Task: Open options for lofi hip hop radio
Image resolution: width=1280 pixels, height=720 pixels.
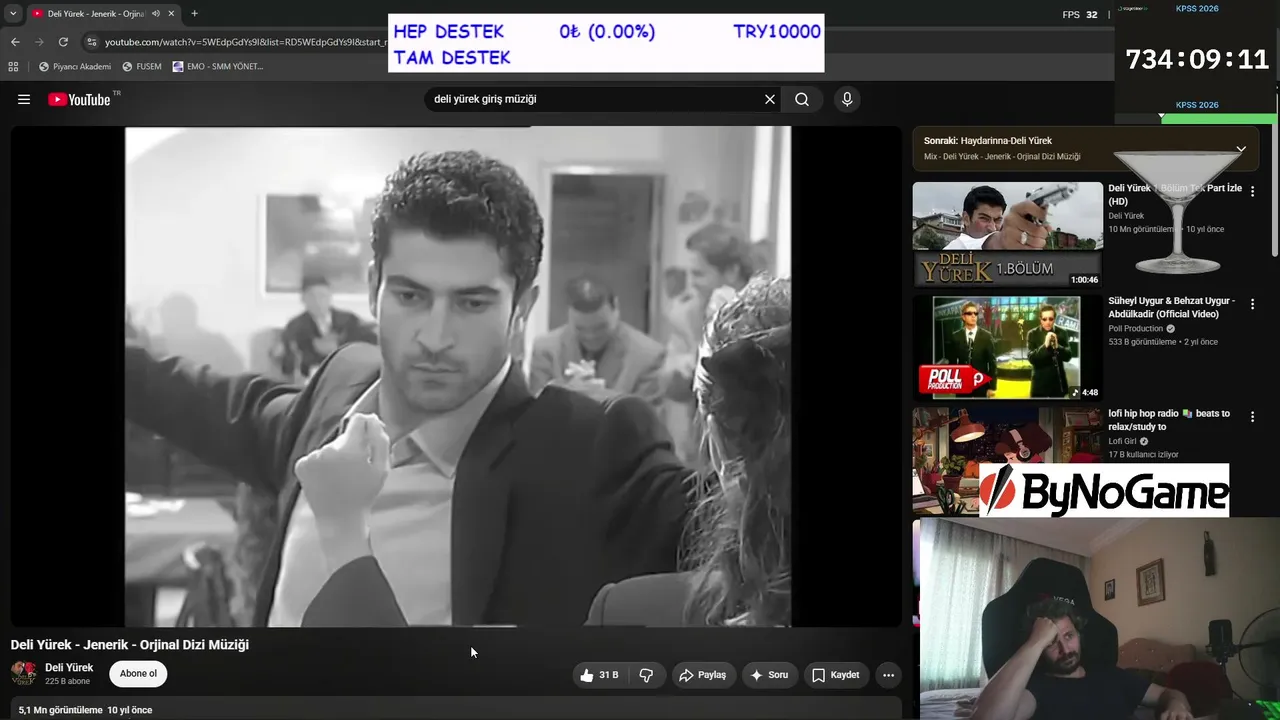Action: pos(1252,416)
